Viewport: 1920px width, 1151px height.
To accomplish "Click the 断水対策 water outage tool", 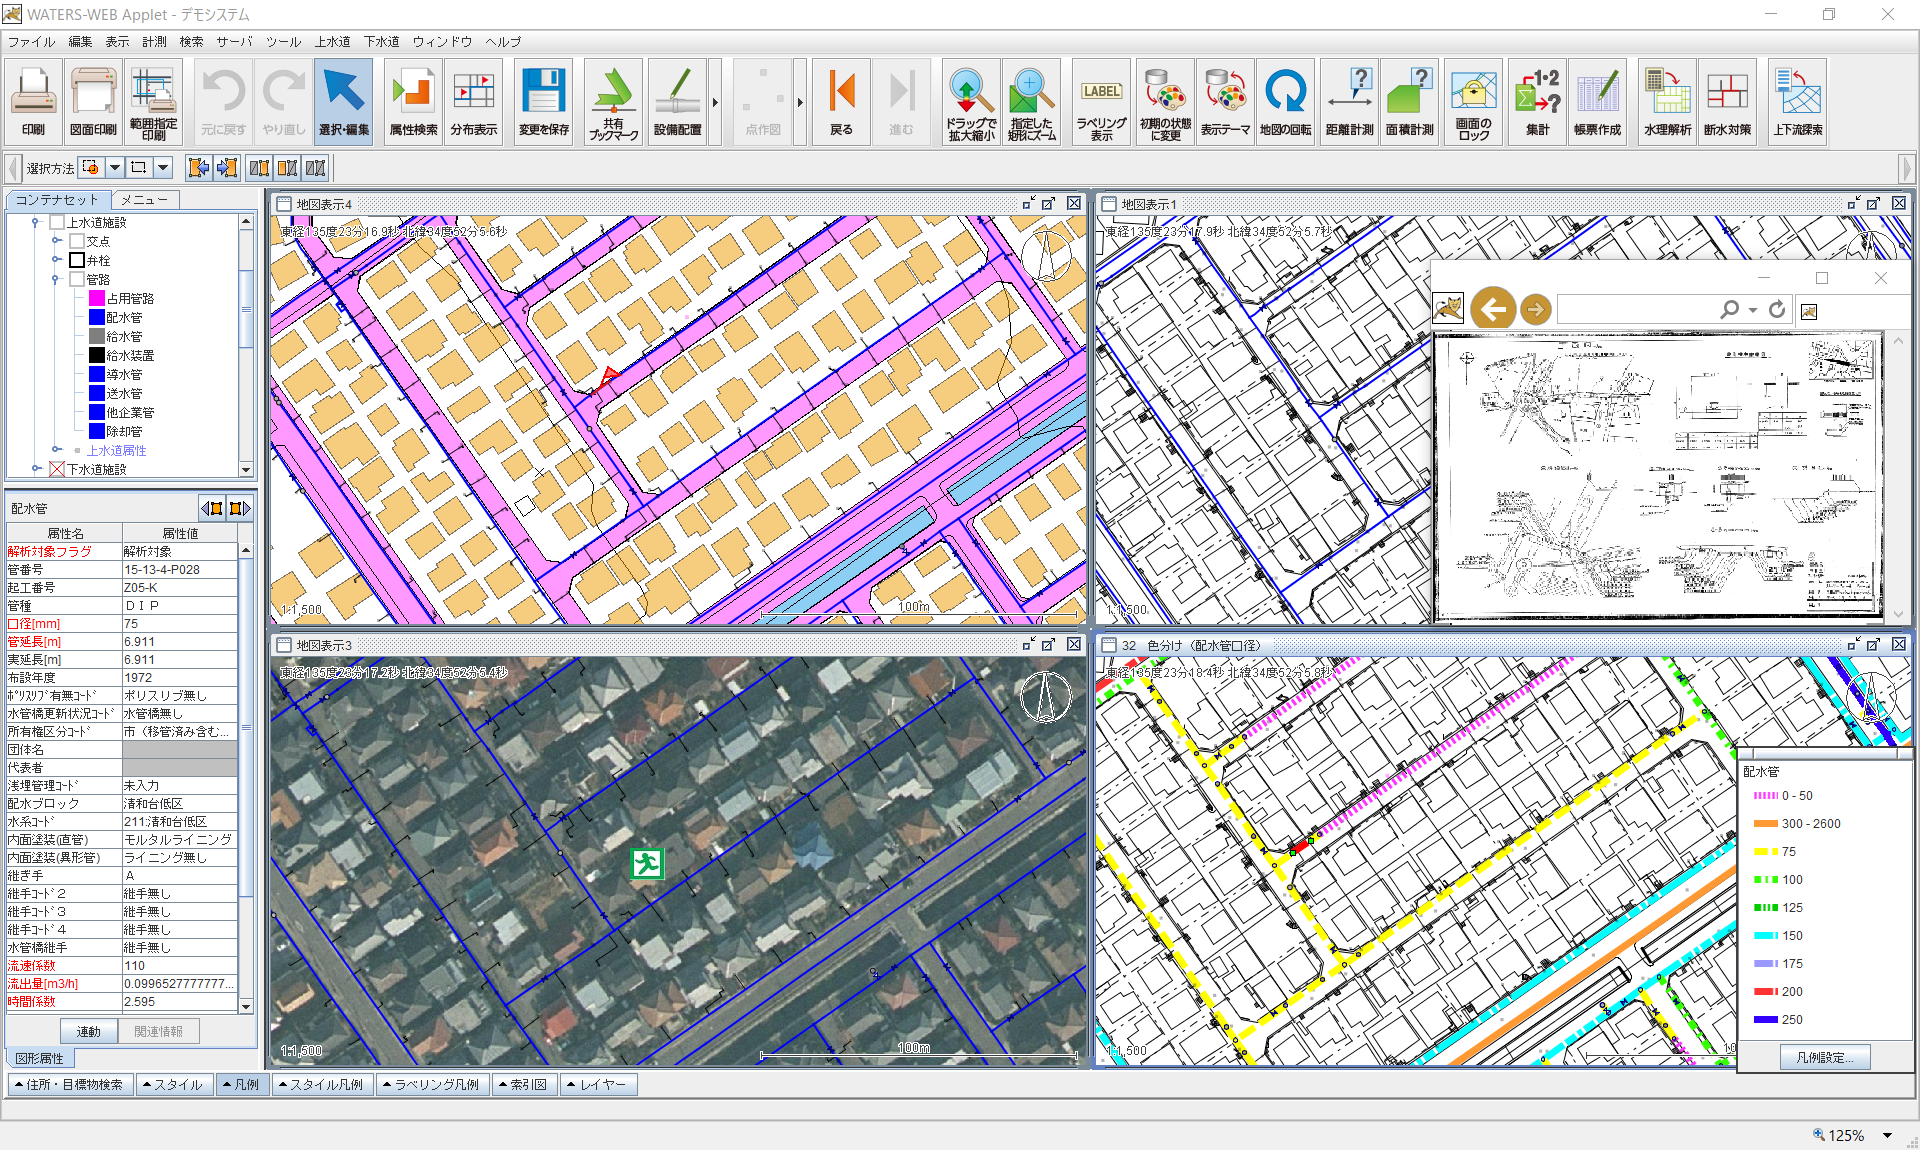I will point(1727,101).
